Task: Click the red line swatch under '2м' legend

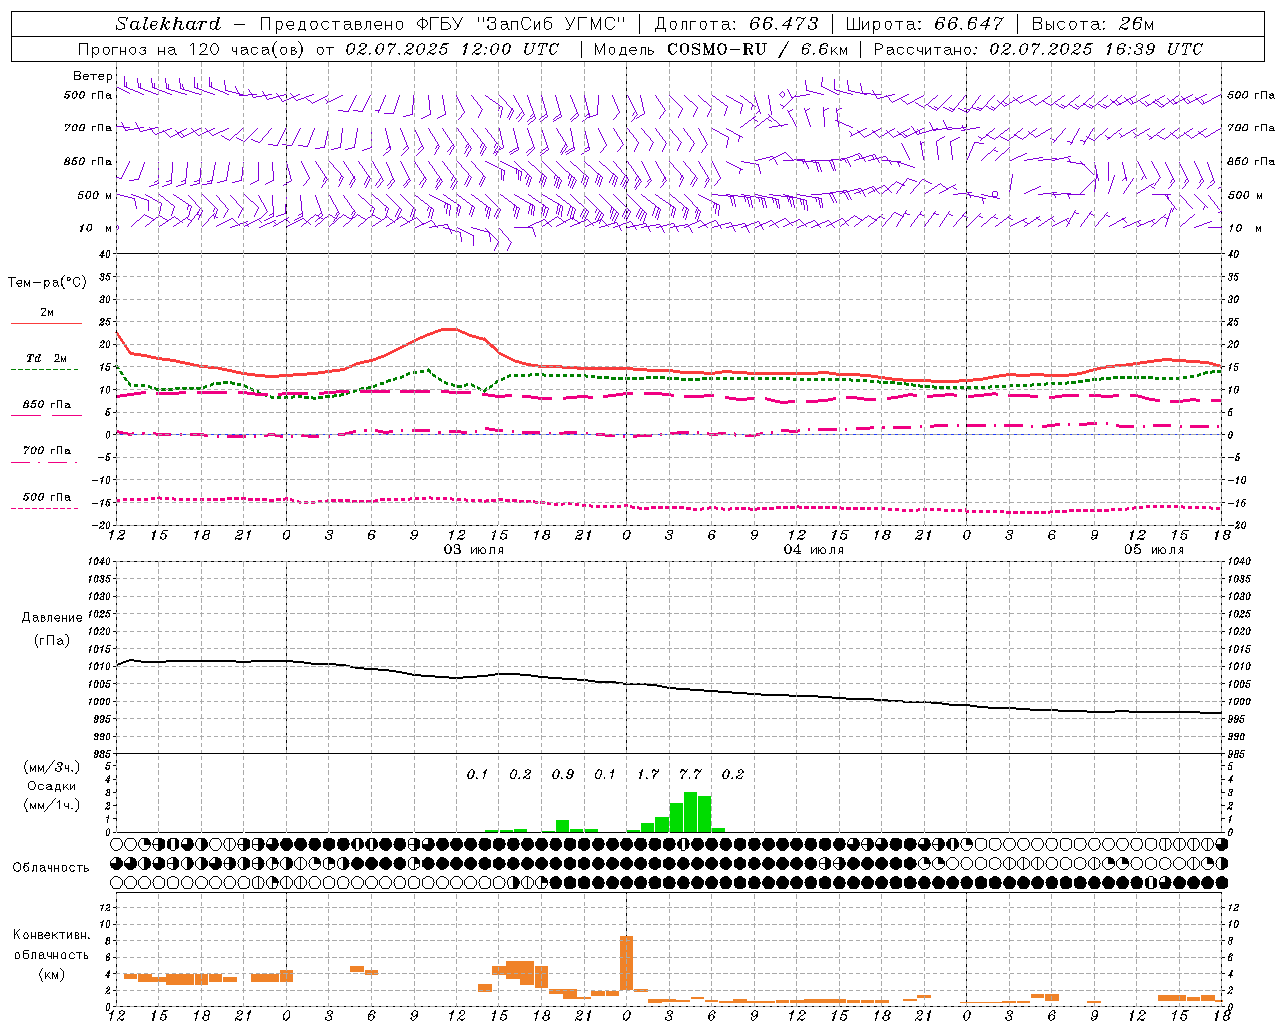Action: click(46, 324)
